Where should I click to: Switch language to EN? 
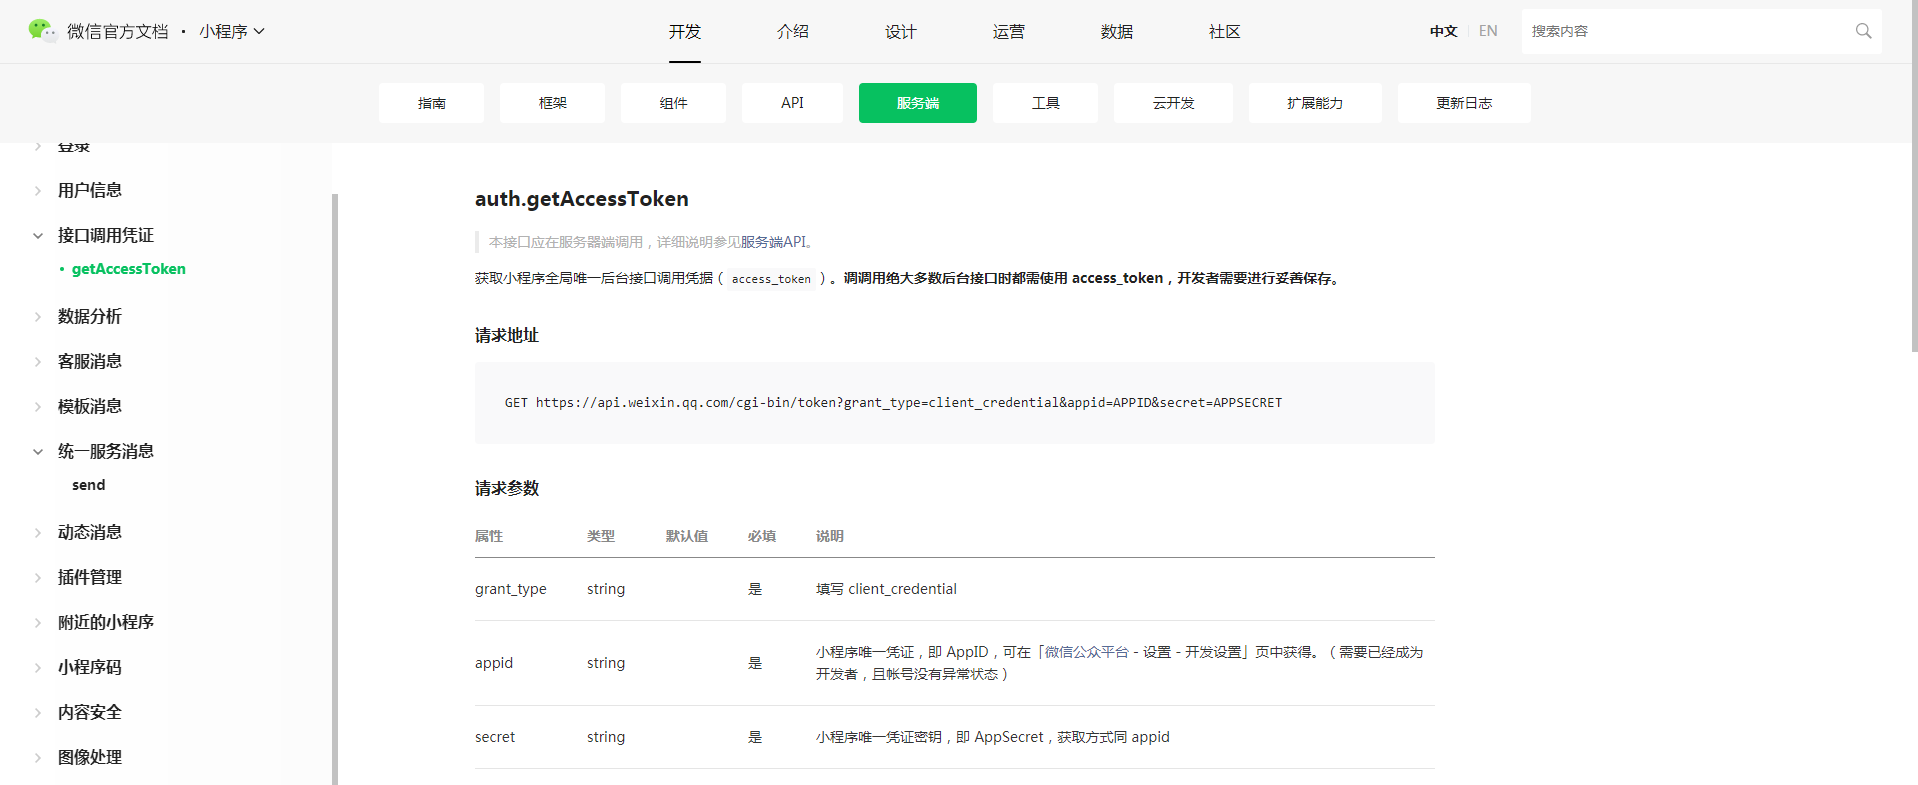click(1488, 31)
